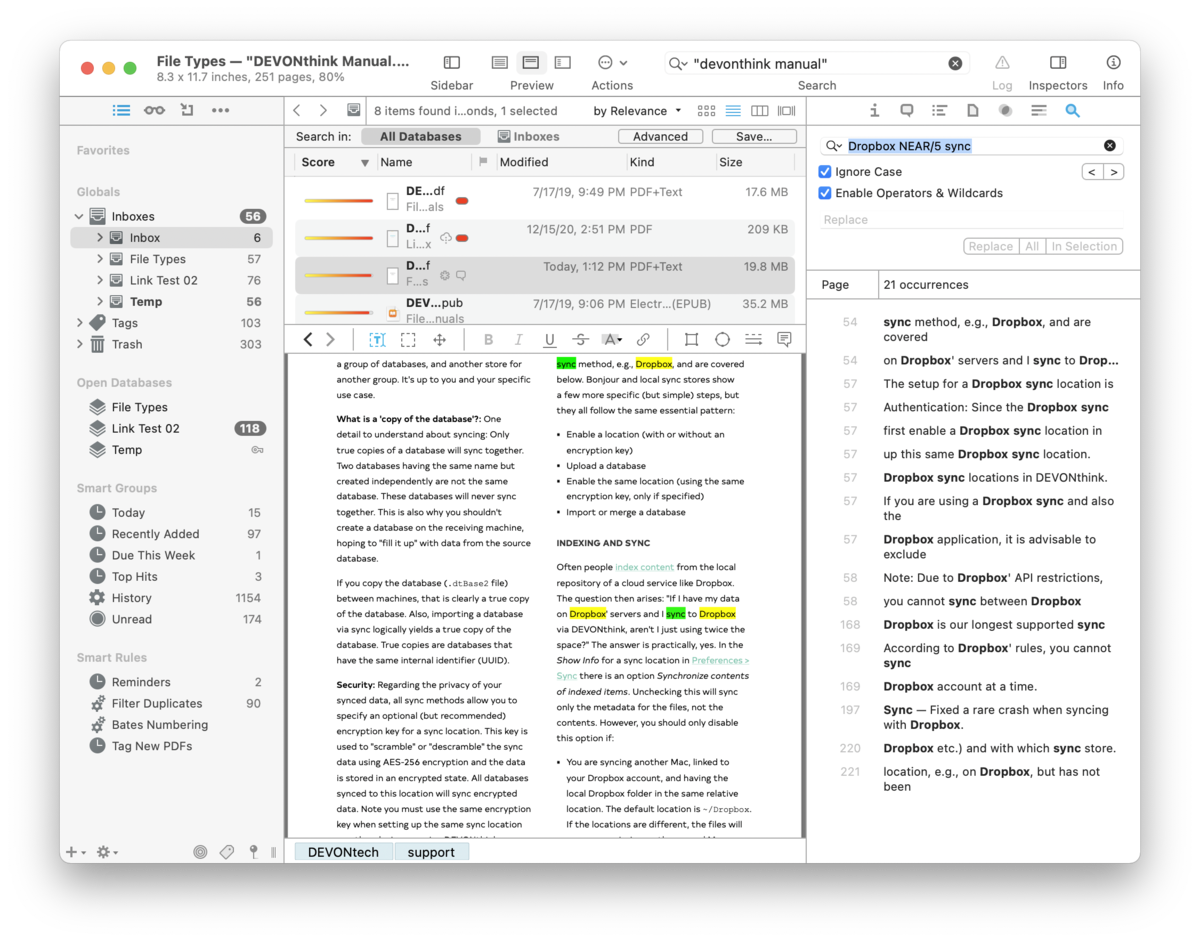The image size is (1200, 942).
Task: Open the concordance inspector tab
Action: [x=1039, y=111]
